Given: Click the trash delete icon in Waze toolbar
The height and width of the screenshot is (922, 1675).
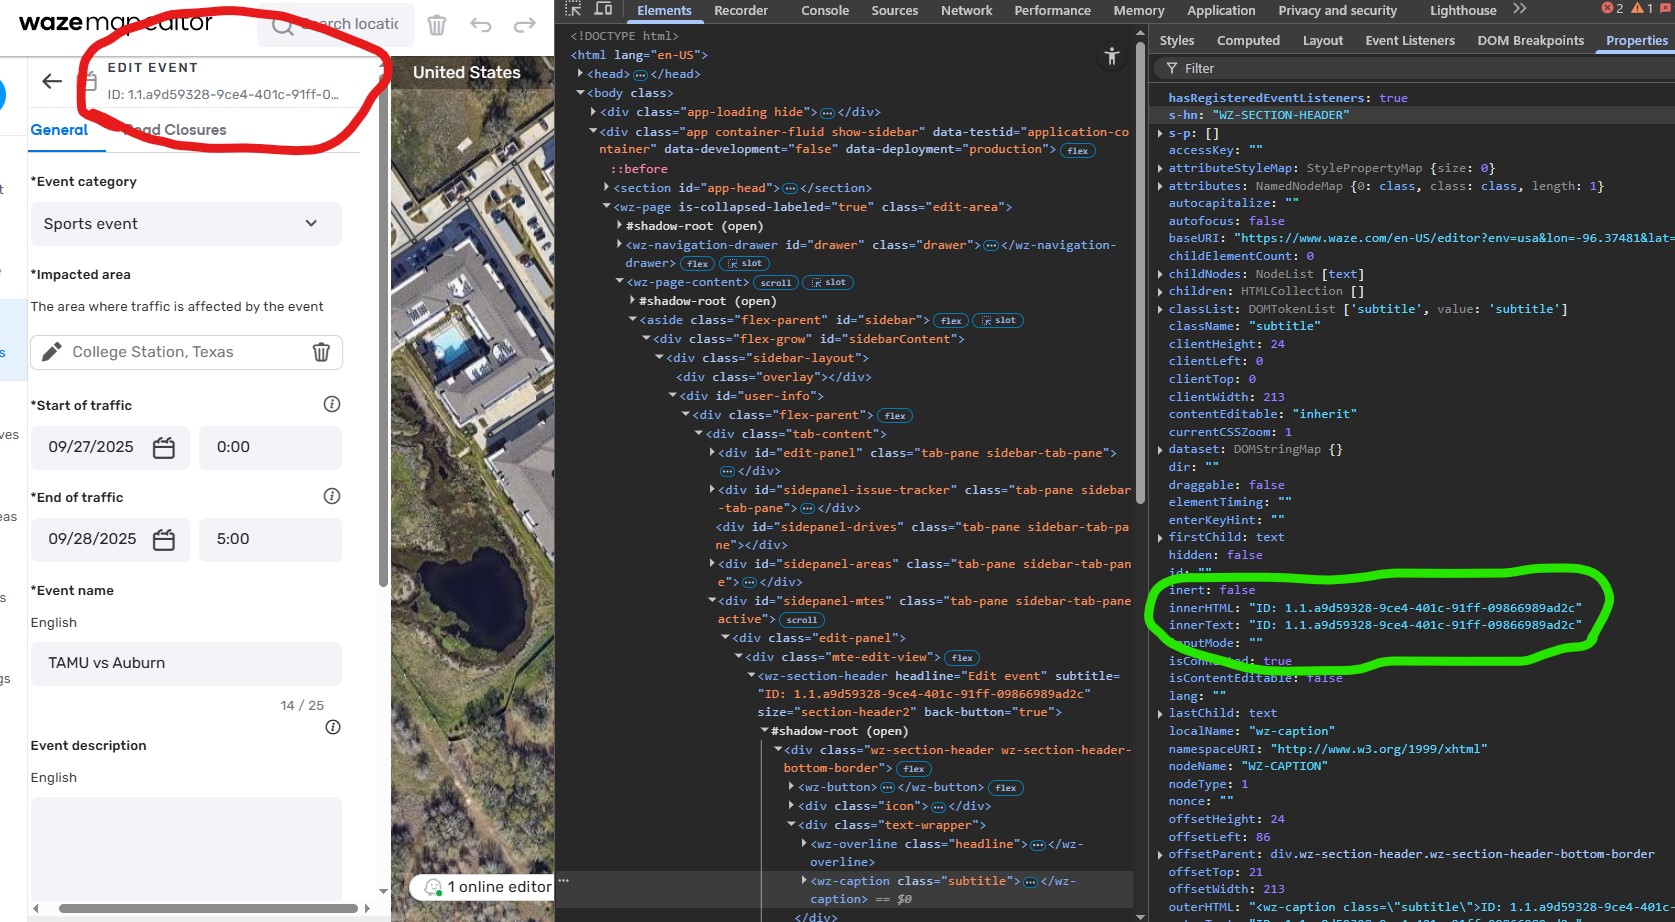Looking at the screenshot, I should click(437, 25).
